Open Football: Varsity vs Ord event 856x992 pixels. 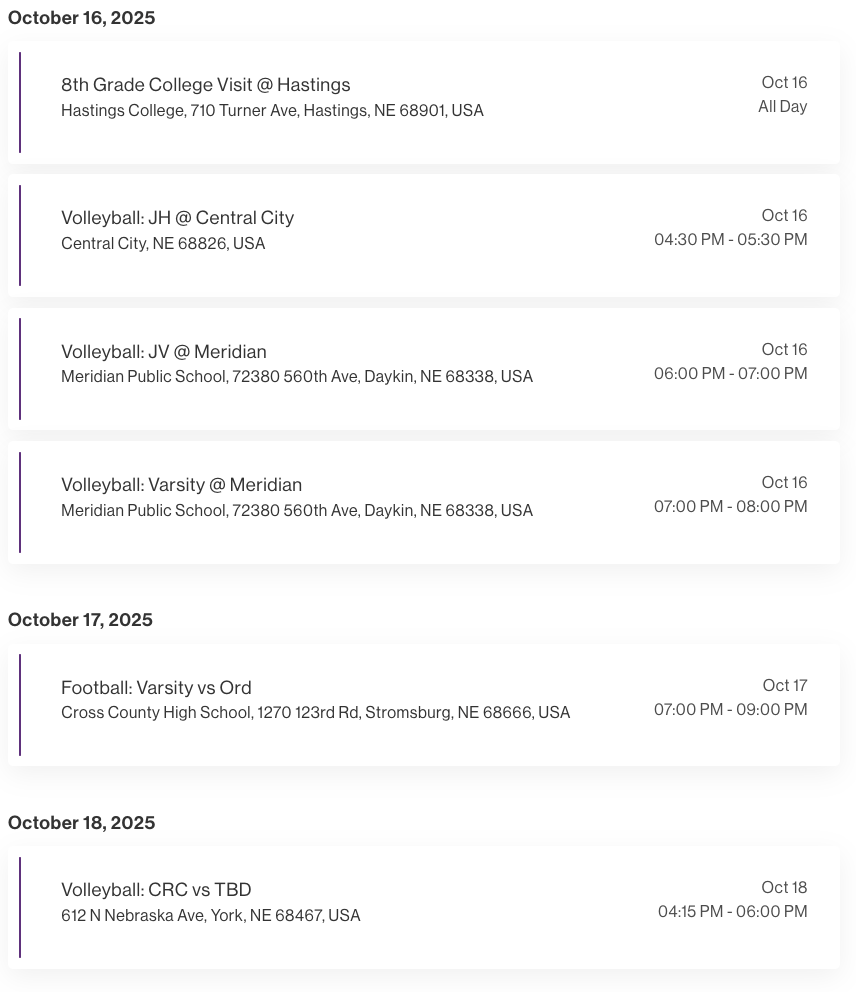(x=156, y=688)
